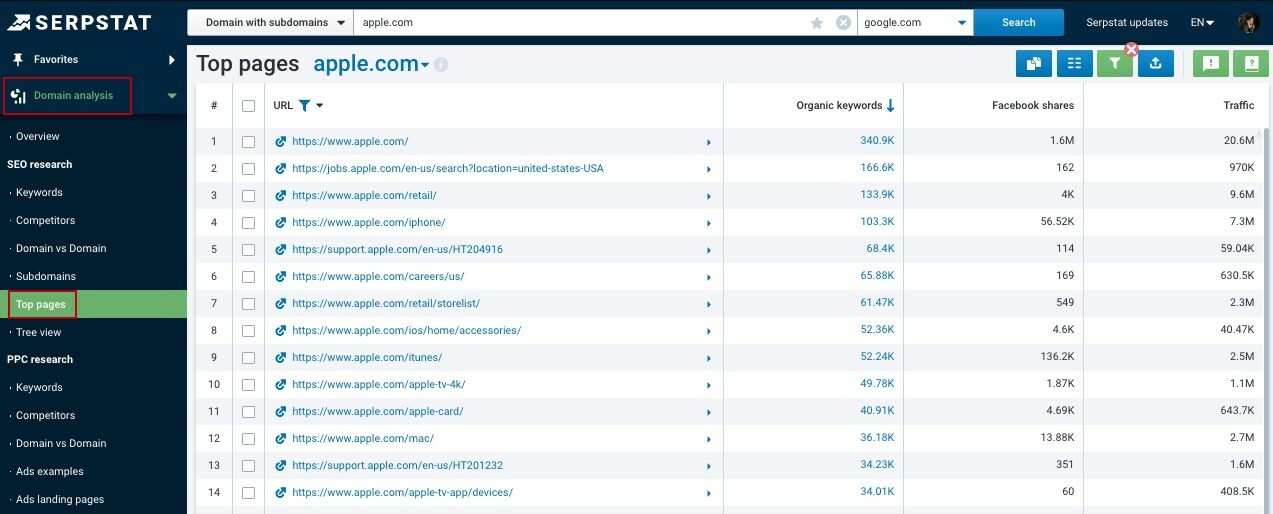Check the box for apple.com/iphone/ row
Viewport: 1273px width, 514px height.
(249, 223)
